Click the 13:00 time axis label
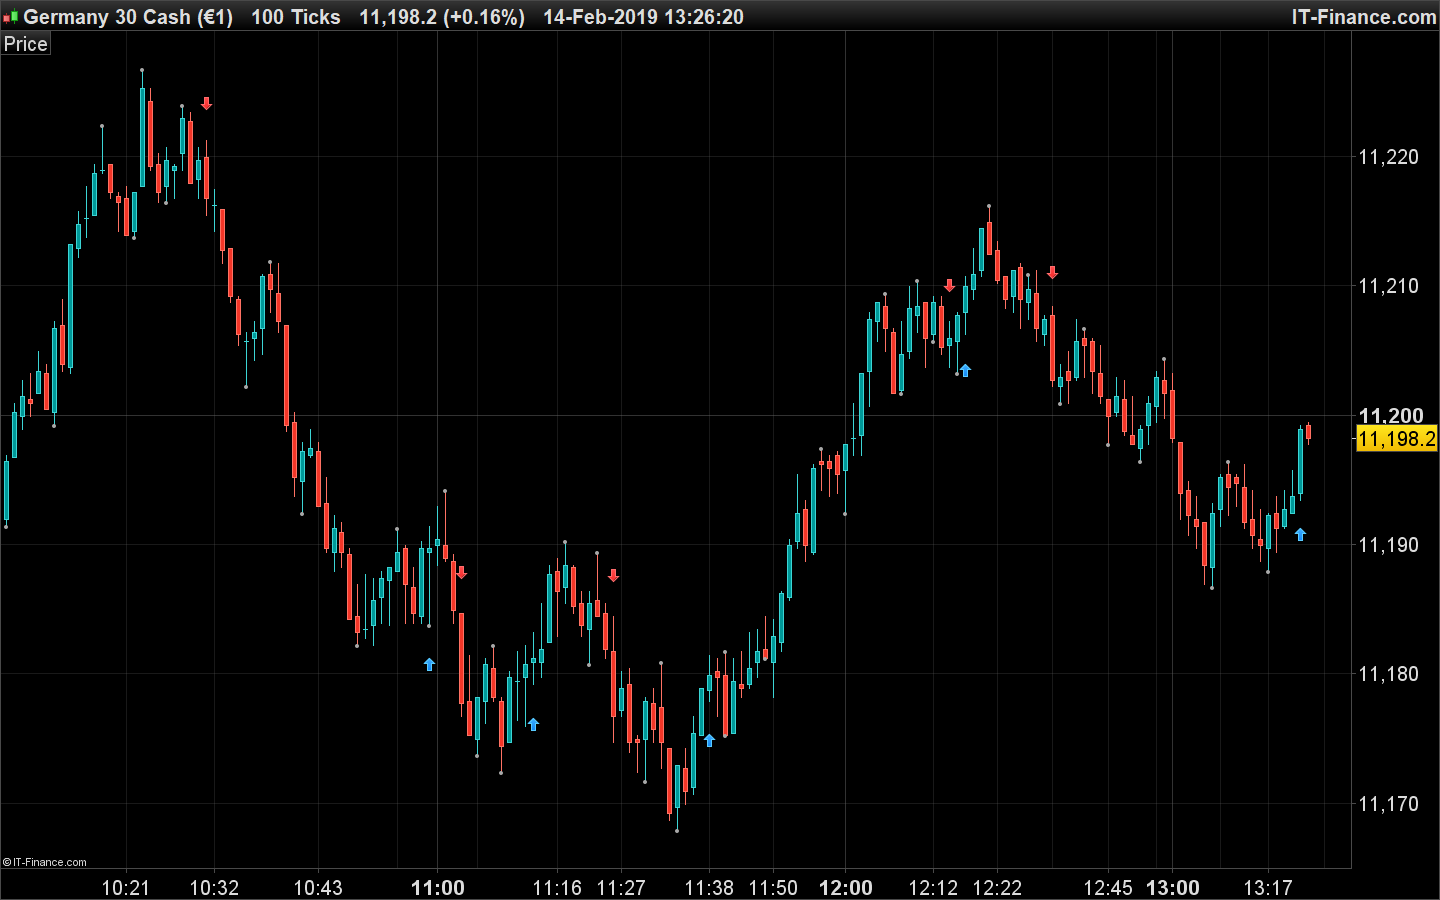Image resolution: width=1440 pixels, height=900 pixels. tap(1173, 888)
